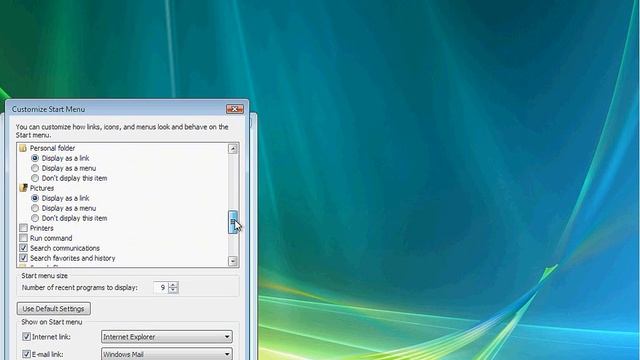Click the list scrollbar thumb
This screenshot has height=360, width=640.
(233, 222)
